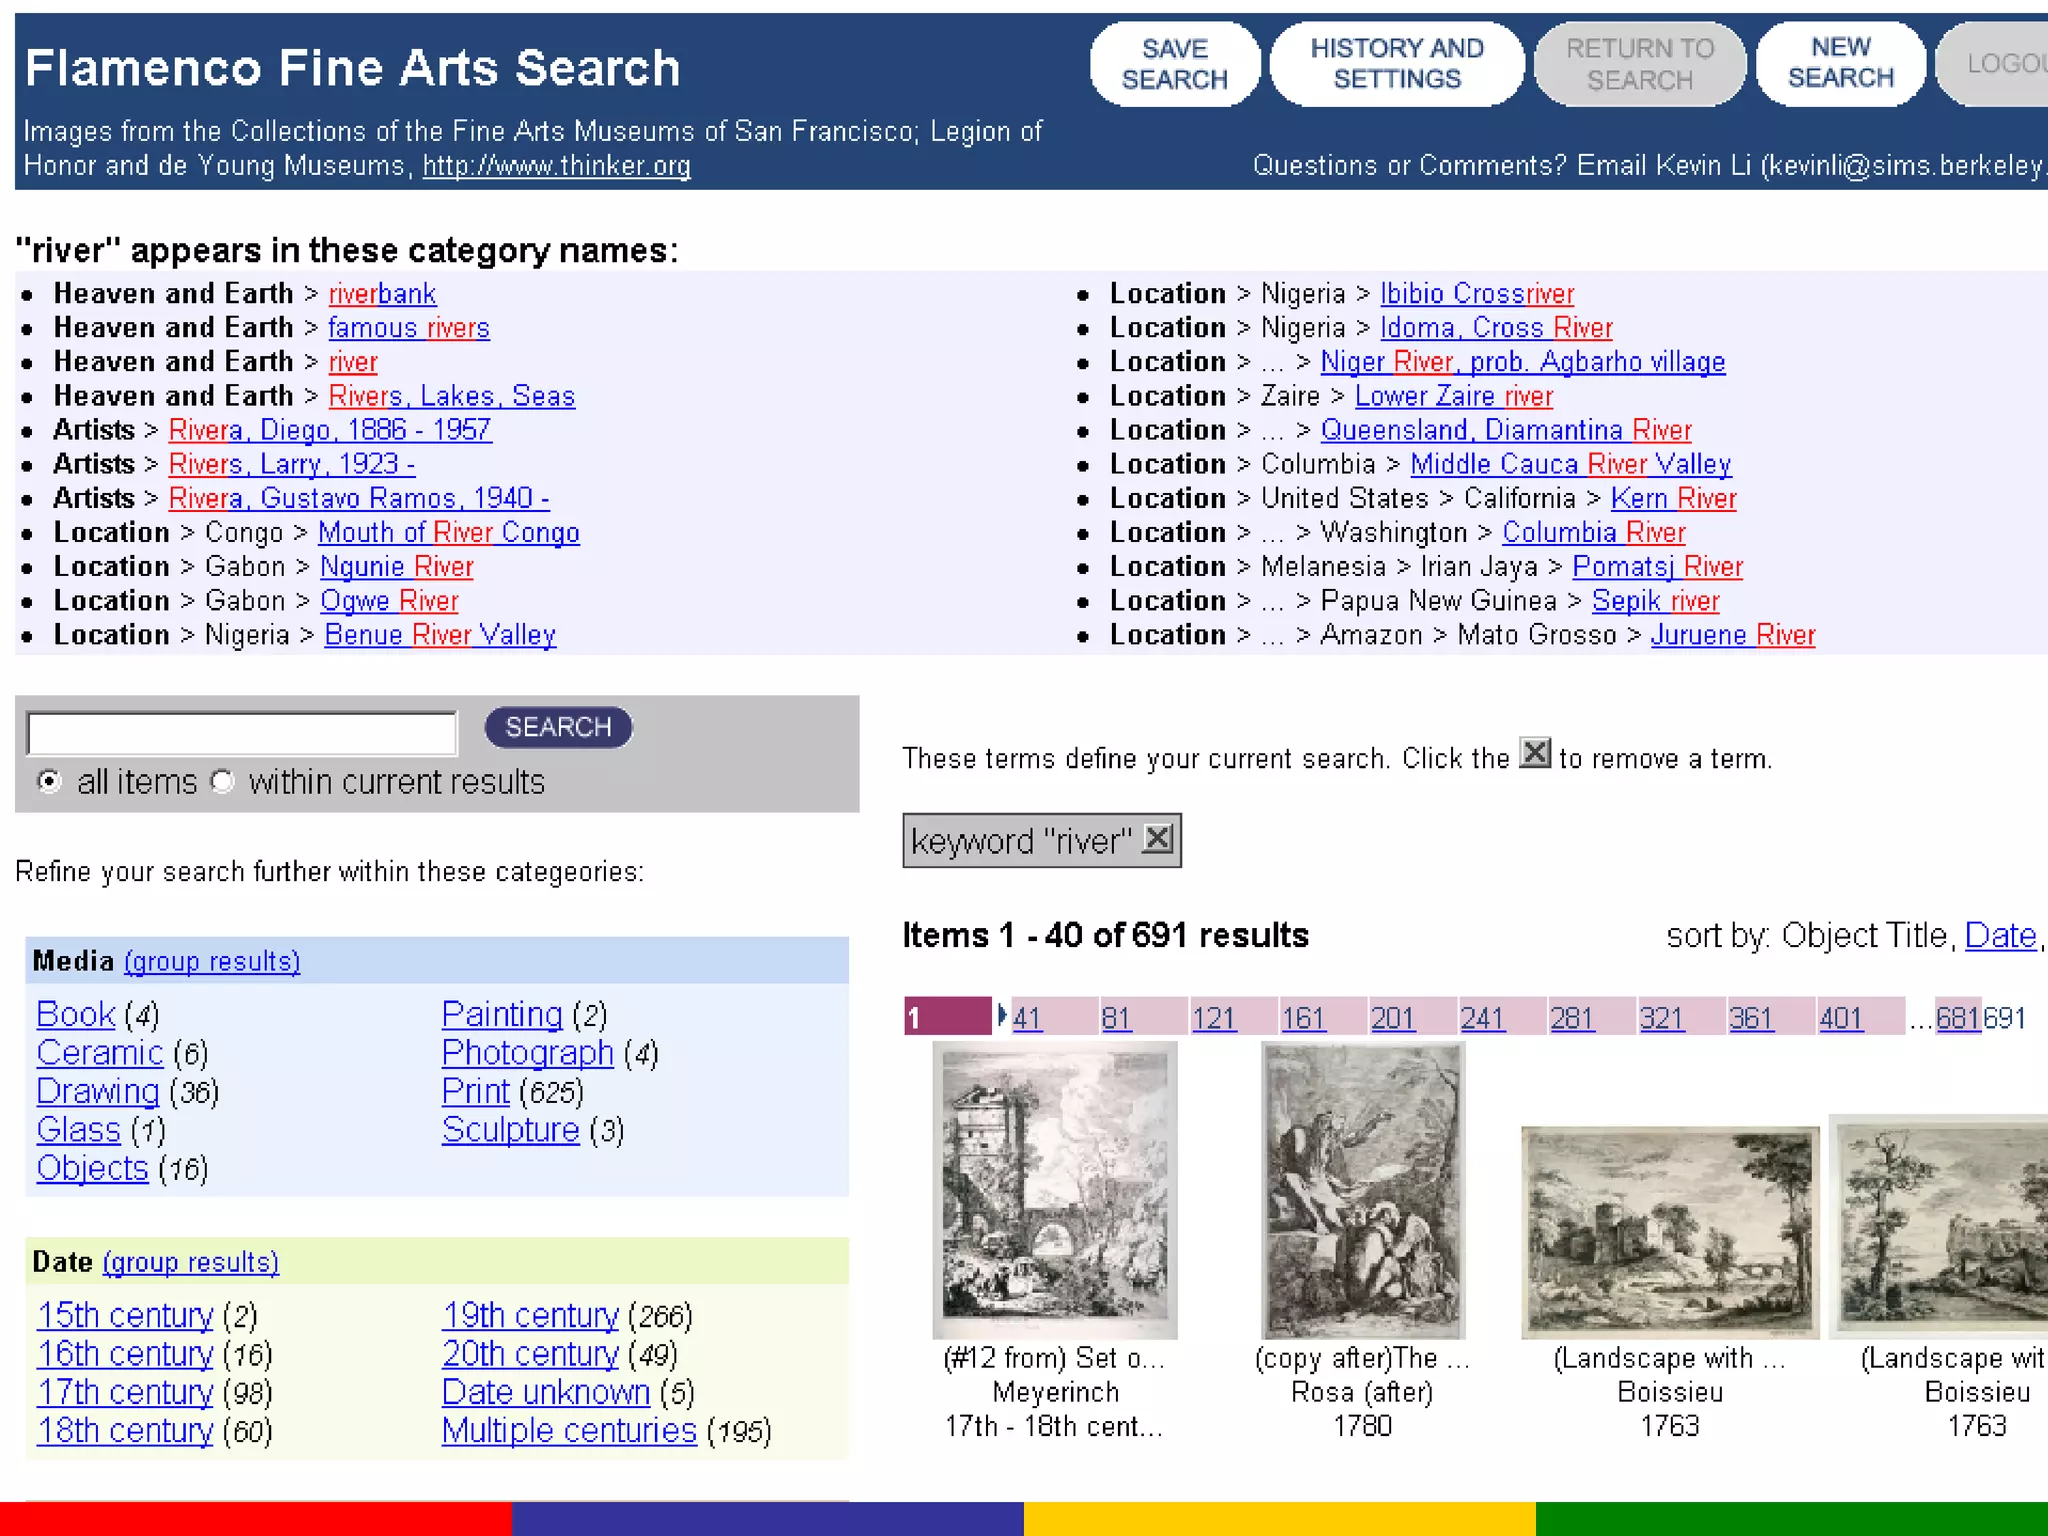Go to results page starting at 41
Image resolution: width=2048 pixels, height=1536 pixels.
pyautogui.click(x=1027, y=1018)
